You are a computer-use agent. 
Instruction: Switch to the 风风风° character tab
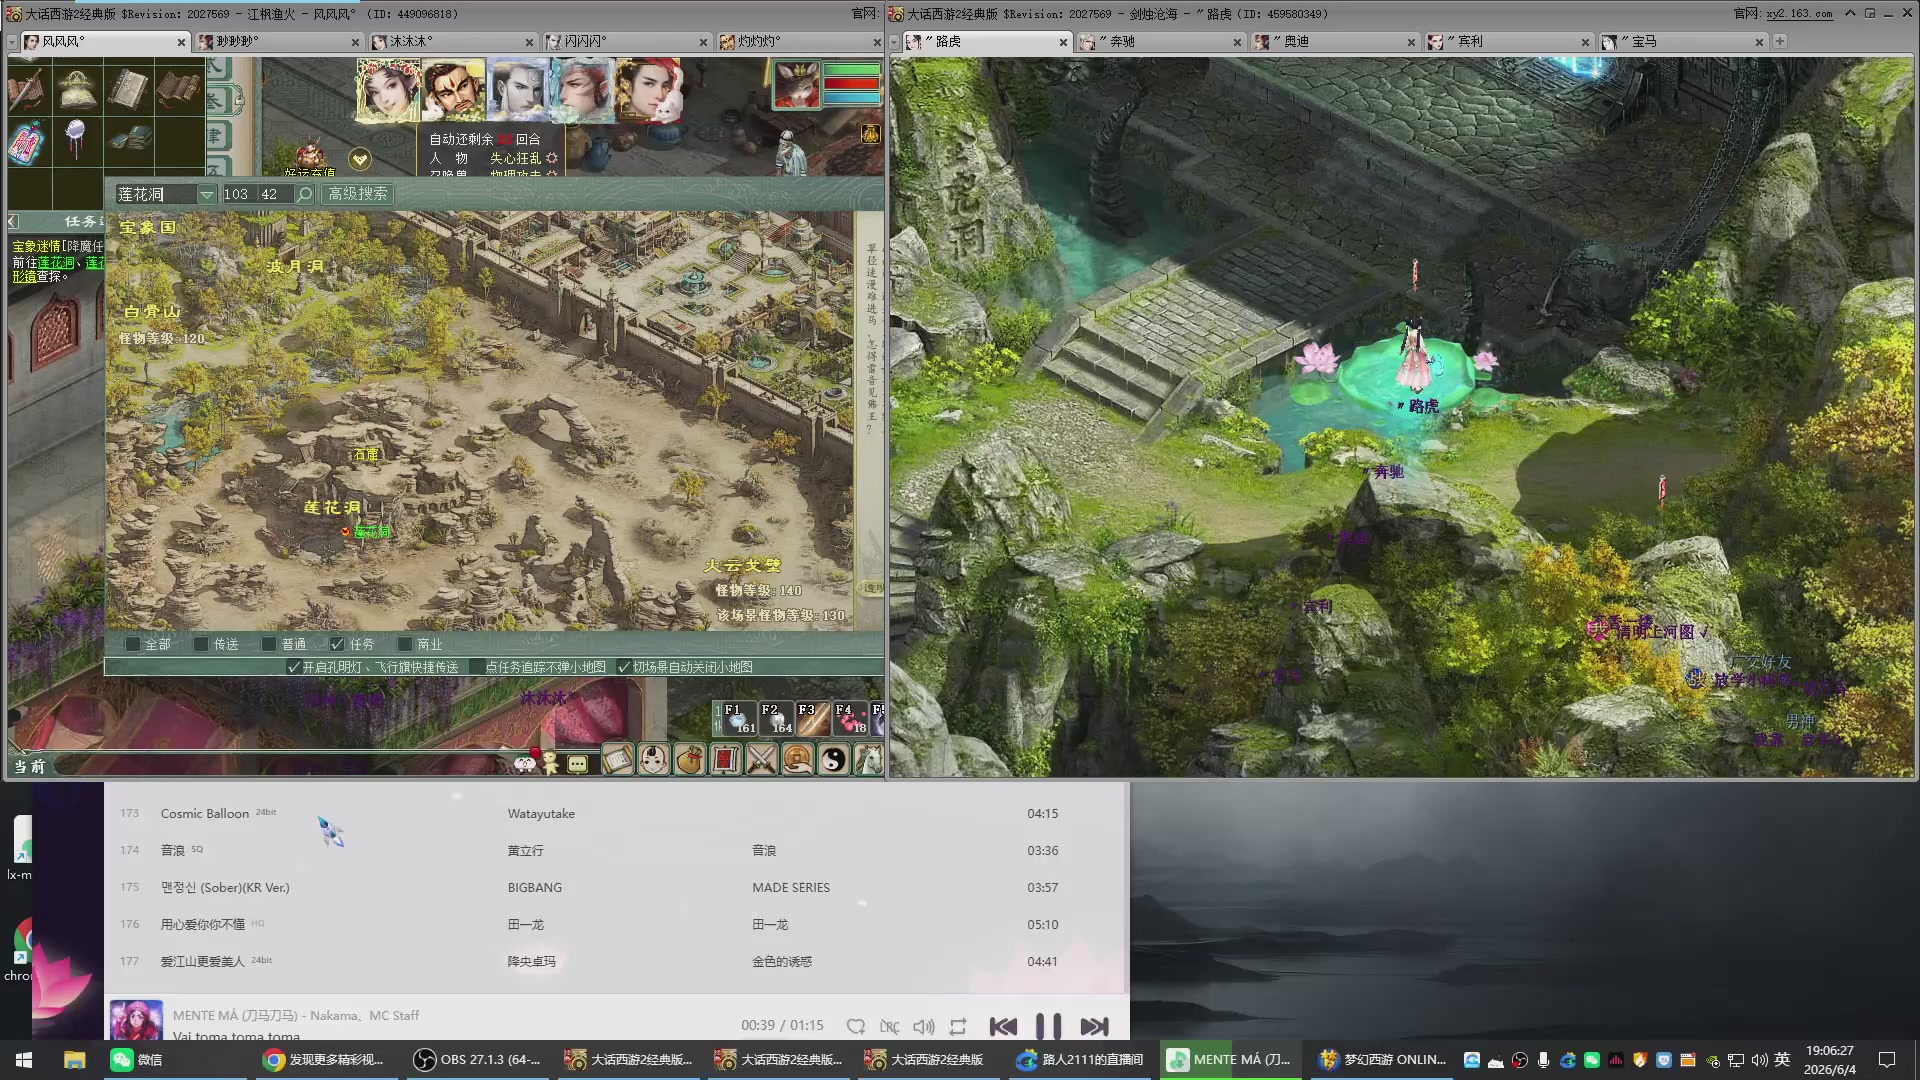click(105, 42)
